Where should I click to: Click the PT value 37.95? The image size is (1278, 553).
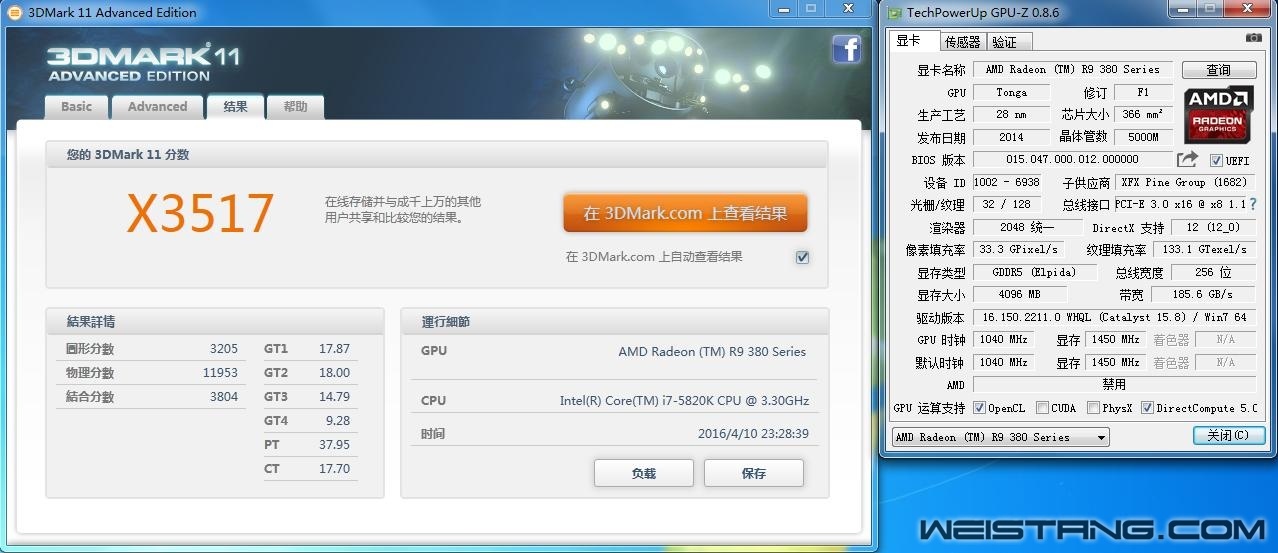pyautogui.click(x=334, y=445)
